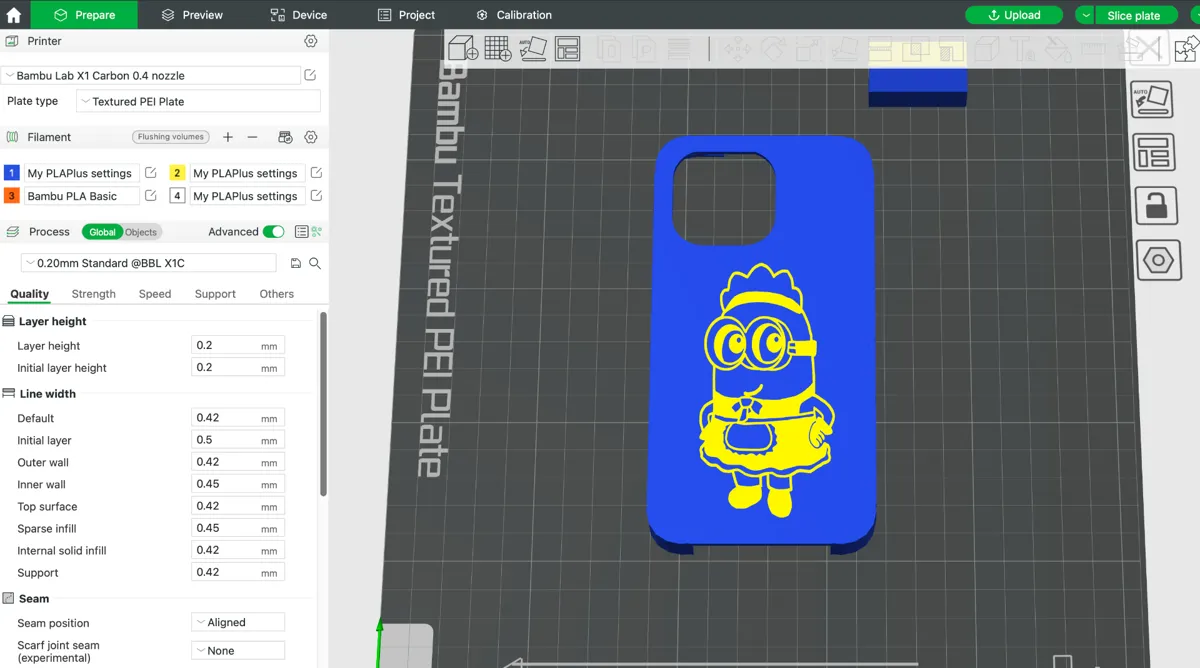Open the arrow next to Slice plate
The width and height of the screenshot is (1200, 668).
[1086, 15]
